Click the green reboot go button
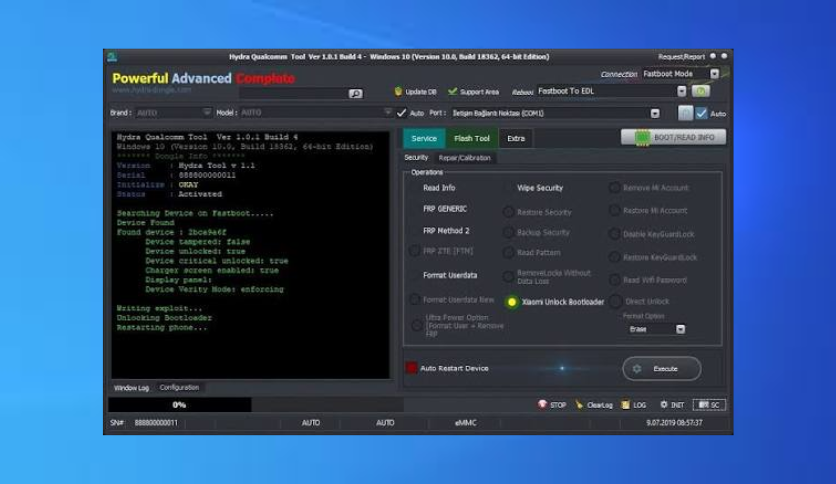The height and width of the screenshot is (484, 836). coord(701,91)
